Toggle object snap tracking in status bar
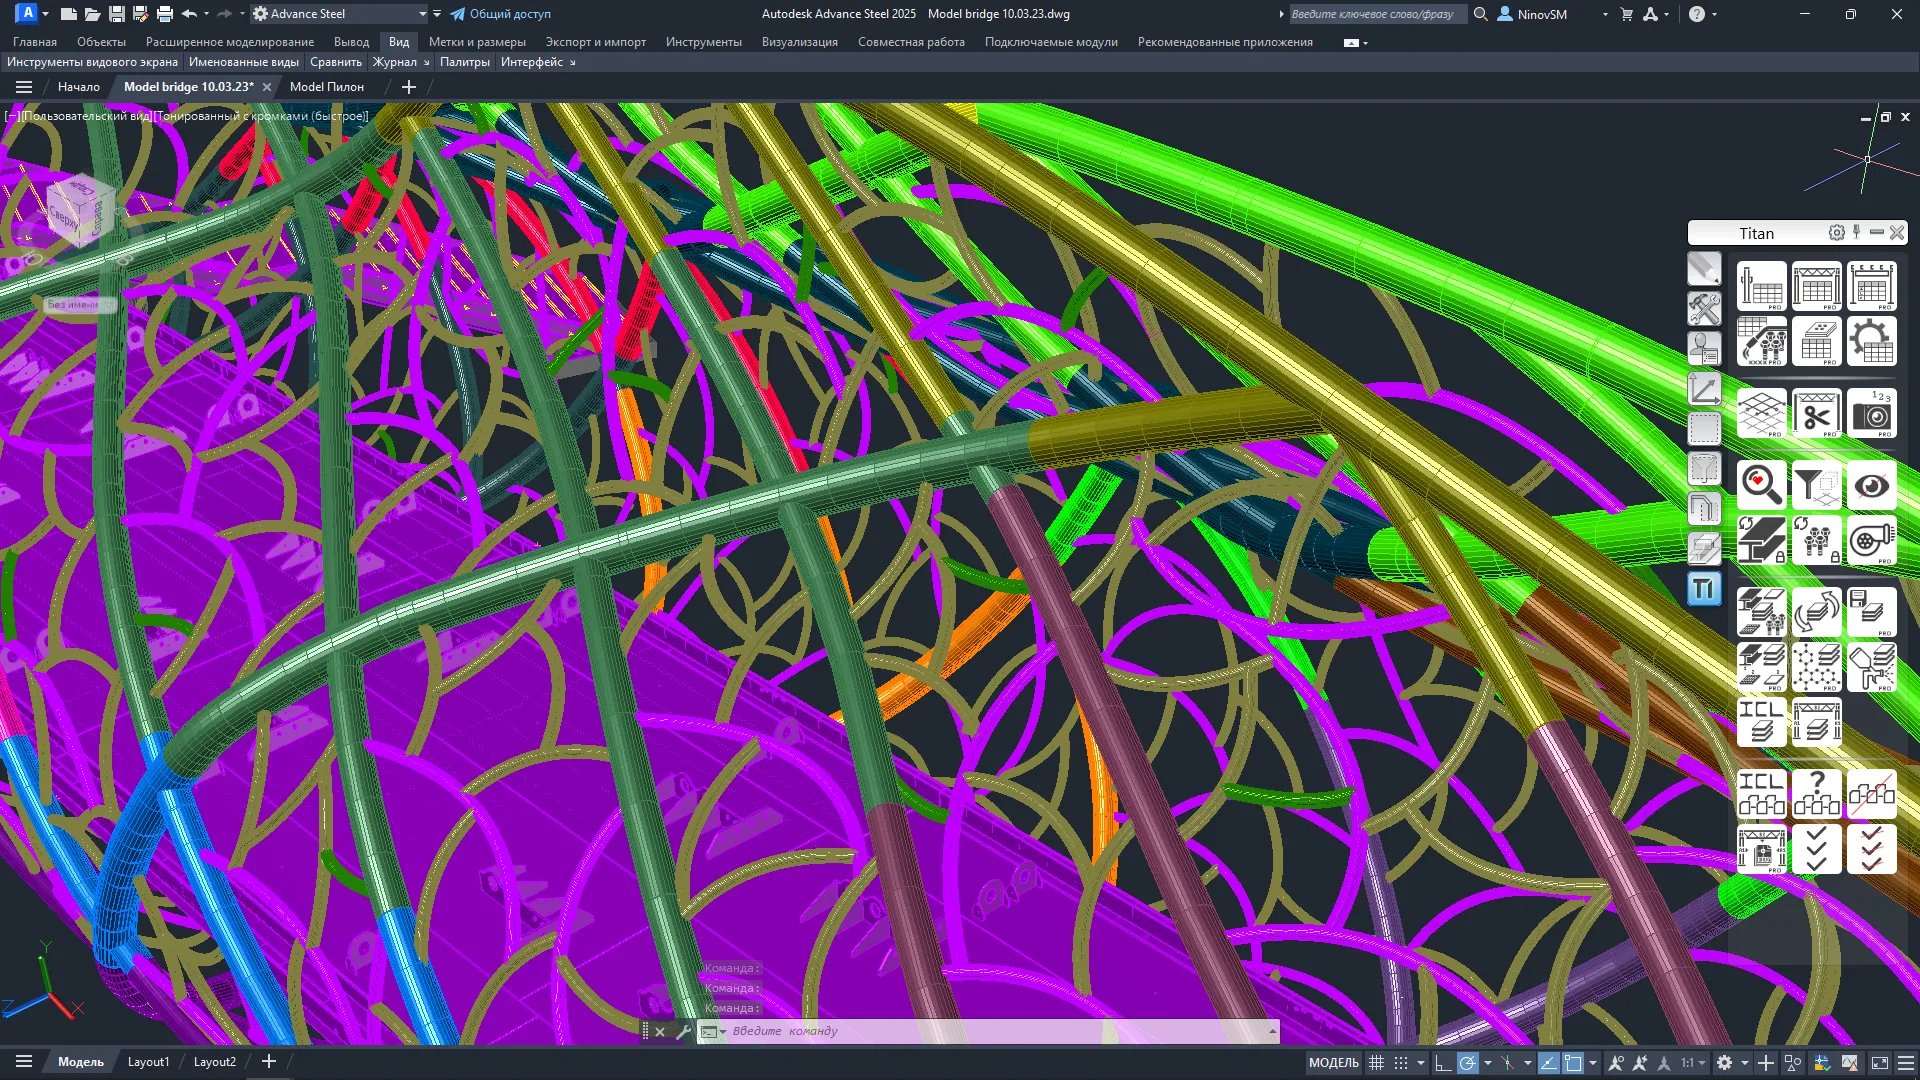The image size is (1920, 1080). [1548, 1062]
